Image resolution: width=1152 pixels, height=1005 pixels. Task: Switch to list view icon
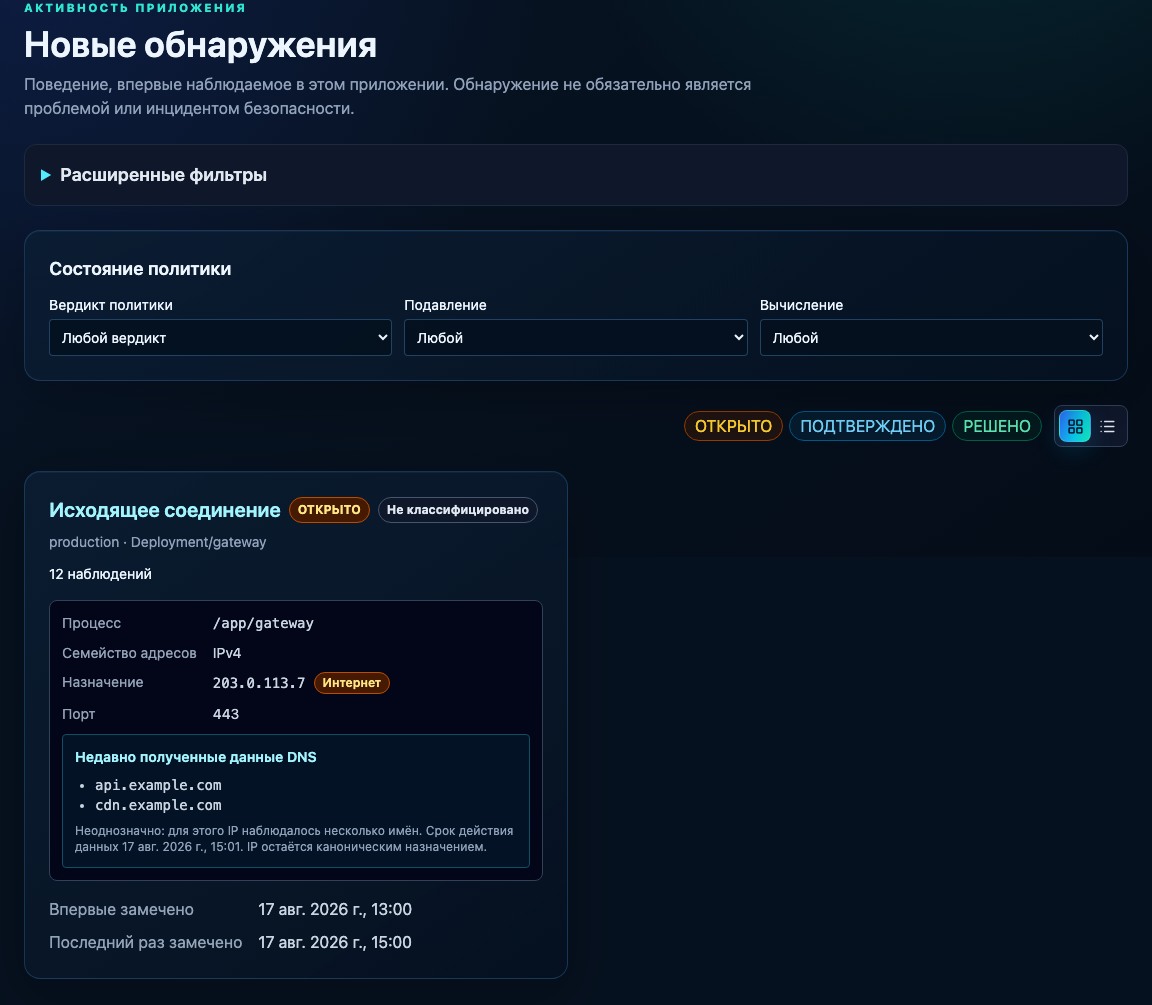point(1107,426)
